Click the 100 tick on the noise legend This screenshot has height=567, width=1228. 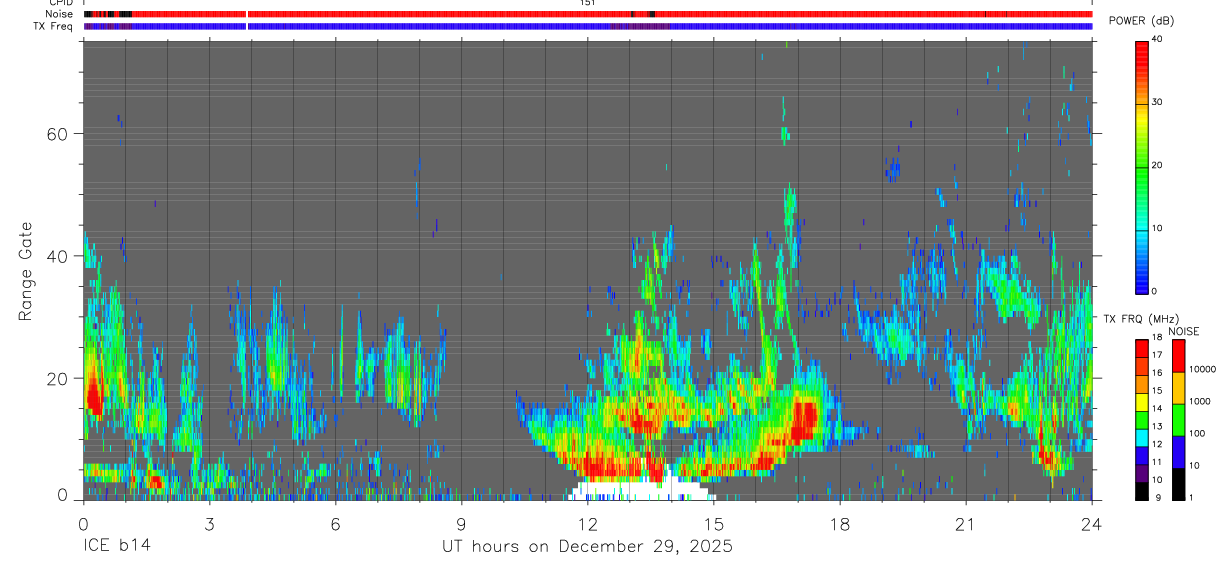[x=1197, y=433]
